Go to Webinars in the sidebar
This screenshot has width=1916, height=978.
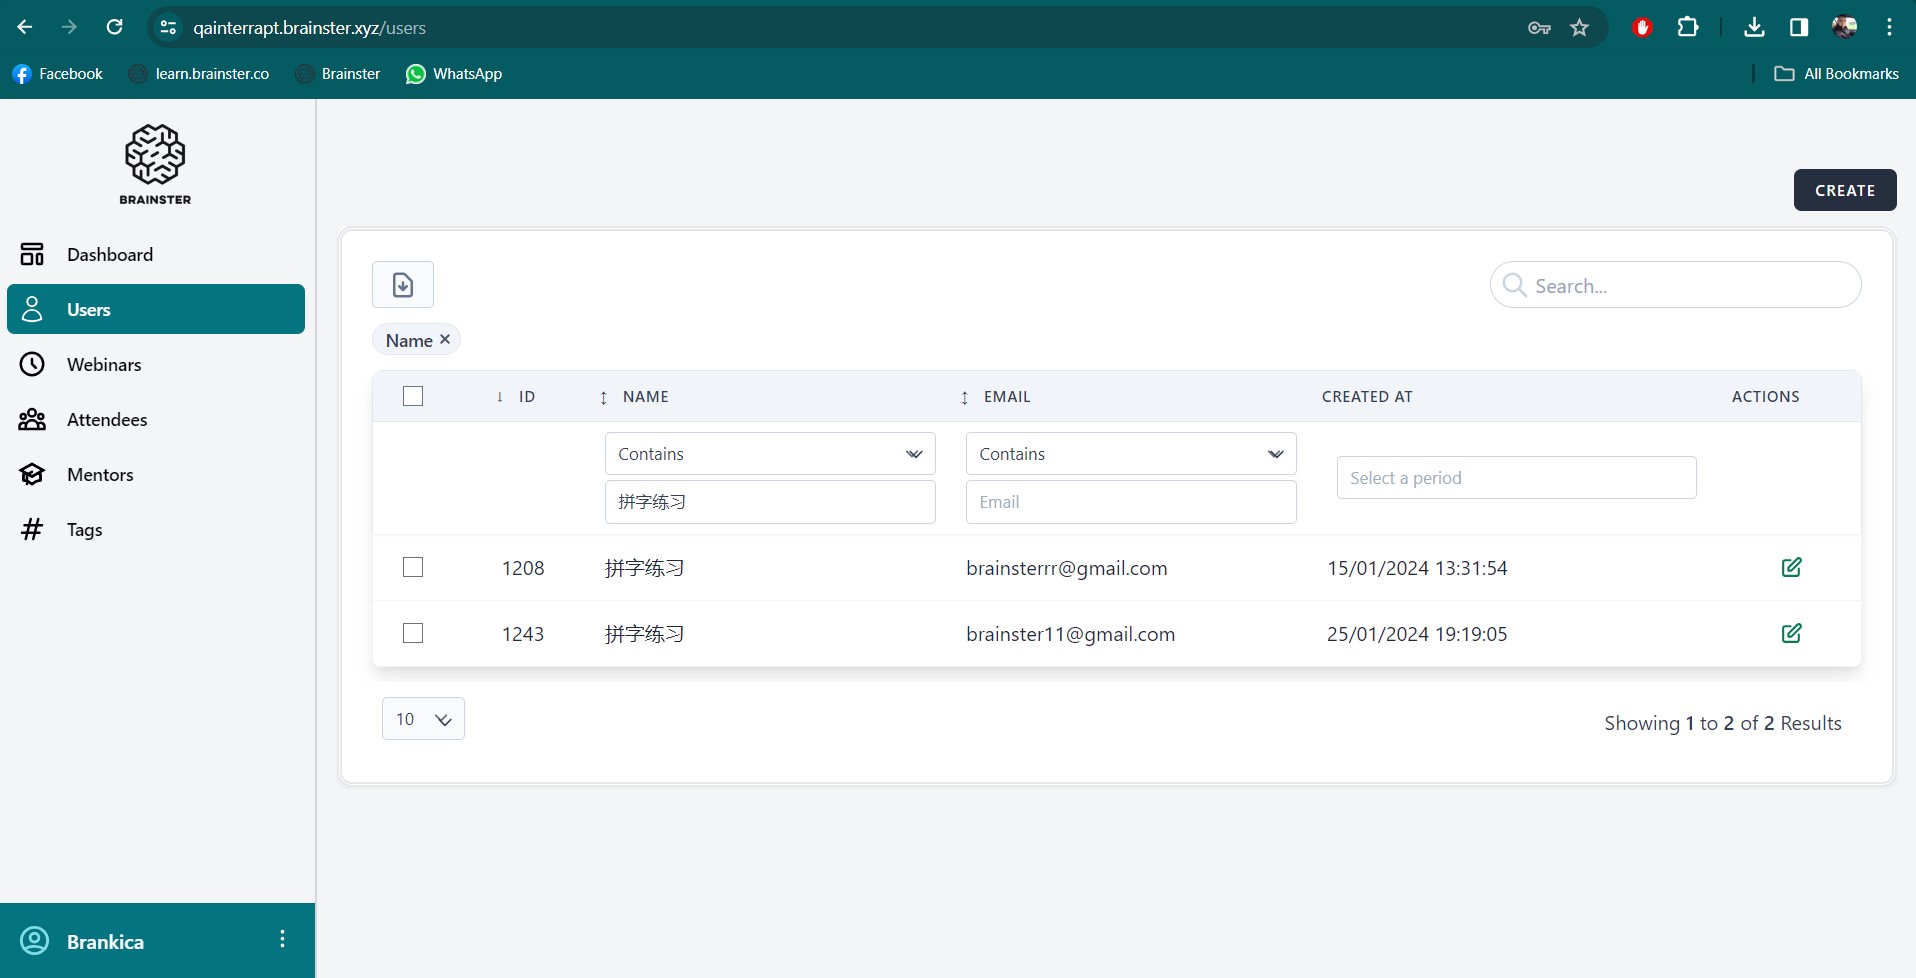104,365
